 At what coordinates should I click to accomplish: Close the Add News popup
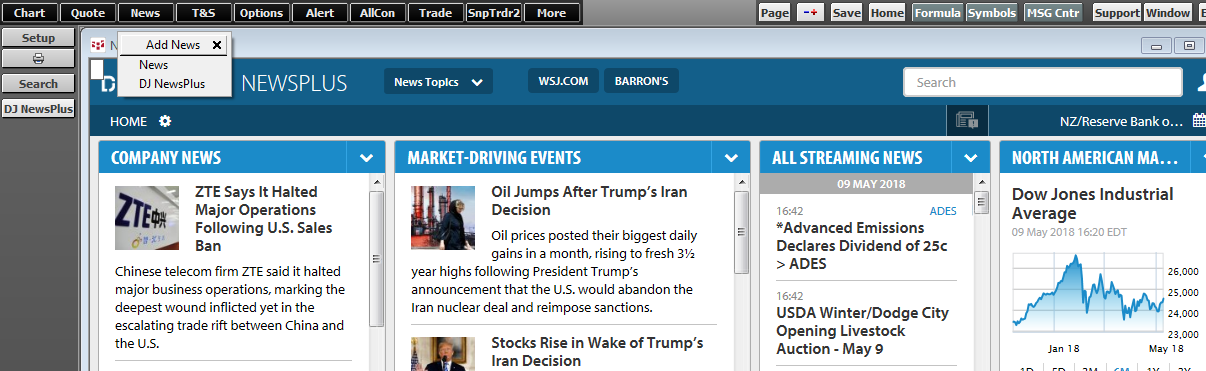click(x=217, y=45)
